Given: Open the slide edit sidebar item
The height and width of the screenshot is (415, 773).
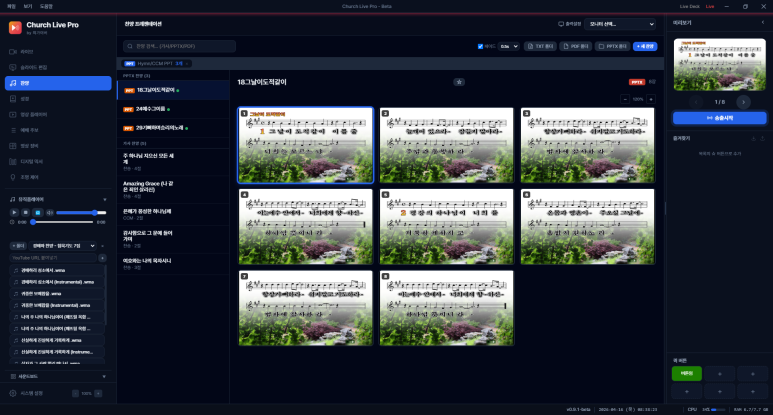Looking at the screenshot, I should tap(58, 68).
